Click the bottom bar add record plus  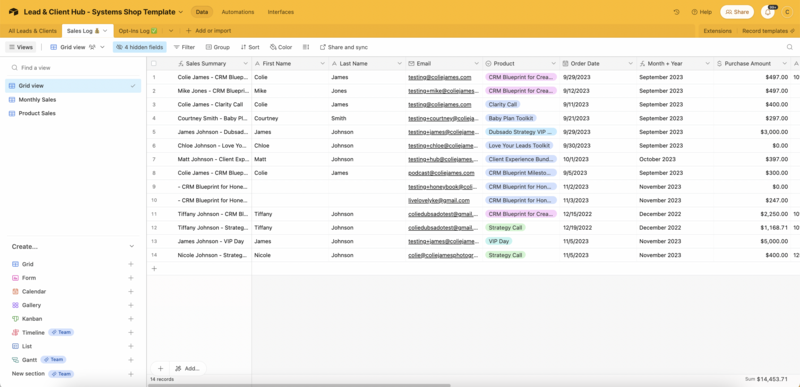160,368
